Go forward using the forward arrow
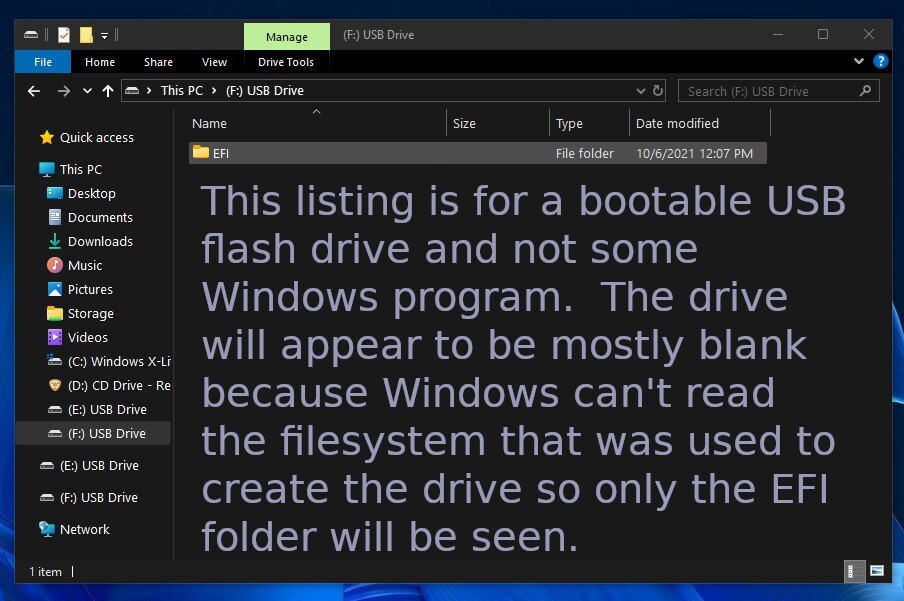The height and width of the screenshot is (601, 904). [64, 91]
